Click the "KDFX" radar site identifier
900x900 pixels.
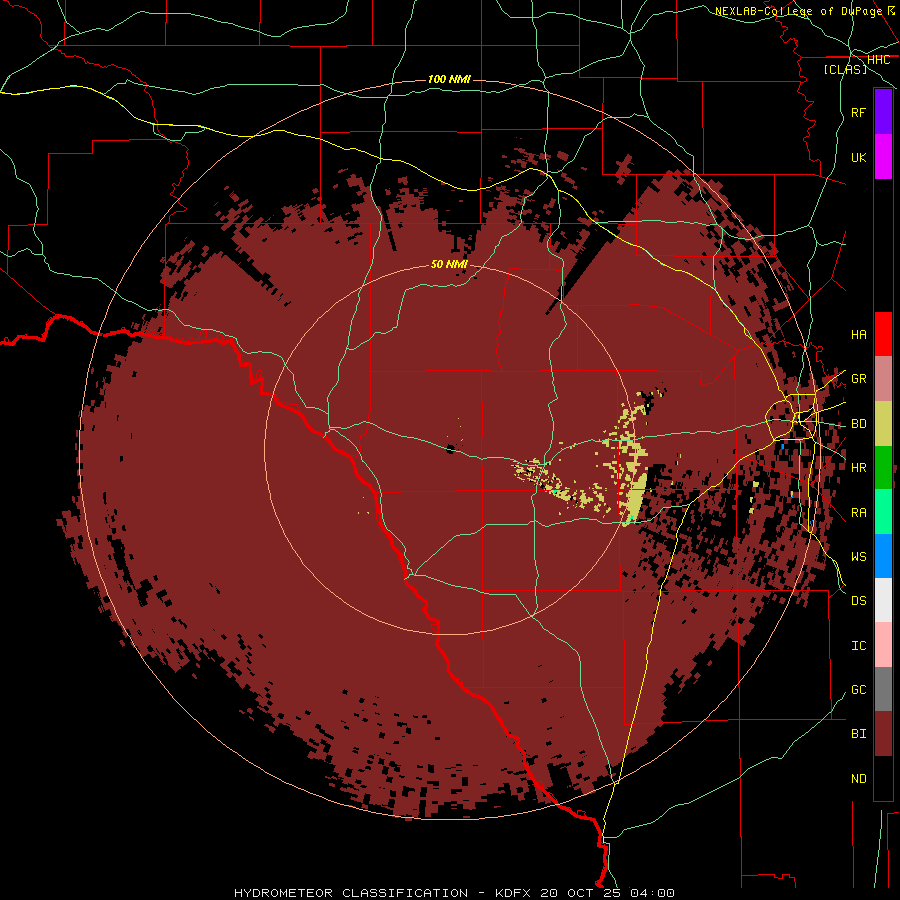tap(514, 893)
